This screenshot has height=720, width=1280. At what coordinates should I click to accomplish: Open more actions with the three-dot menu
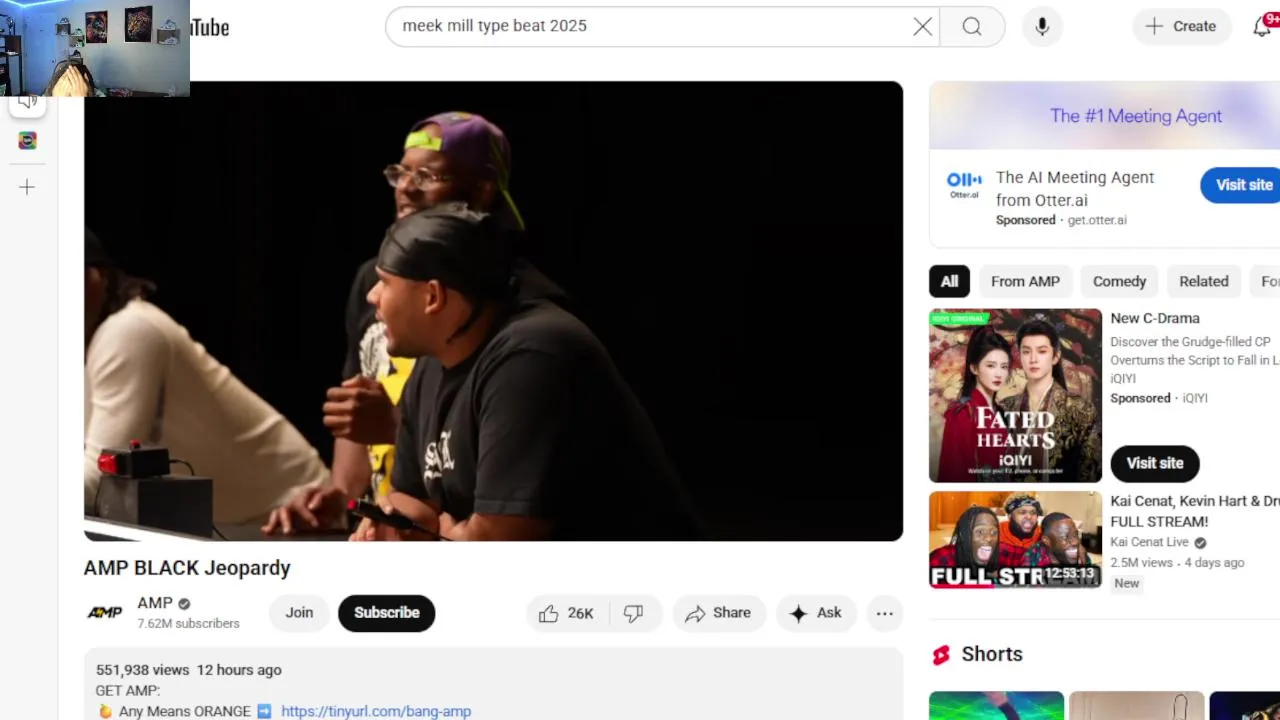pyautogui.click(x=885, y=613)
